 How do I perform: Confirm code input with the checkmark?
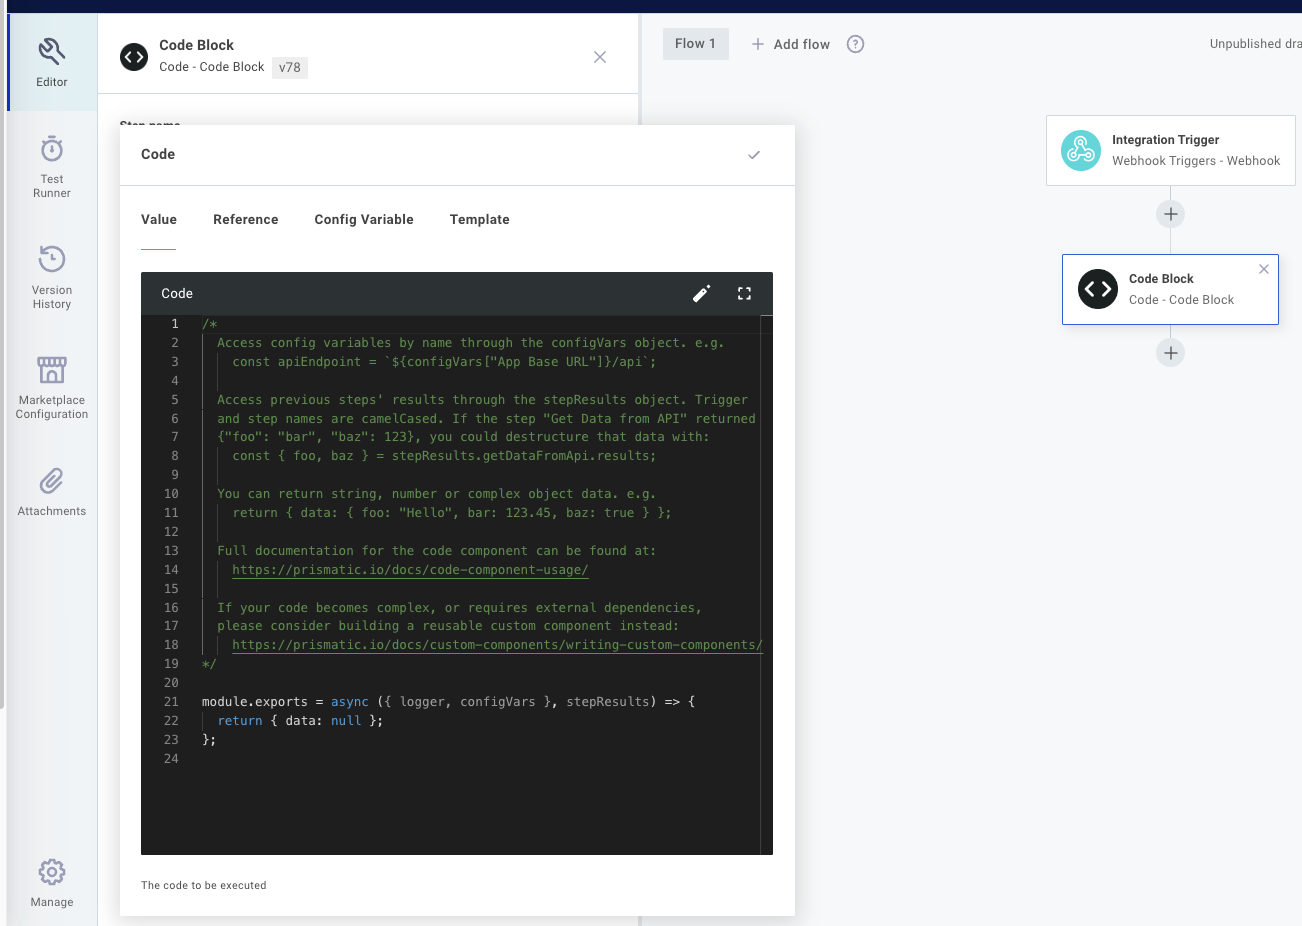point(754,155)
